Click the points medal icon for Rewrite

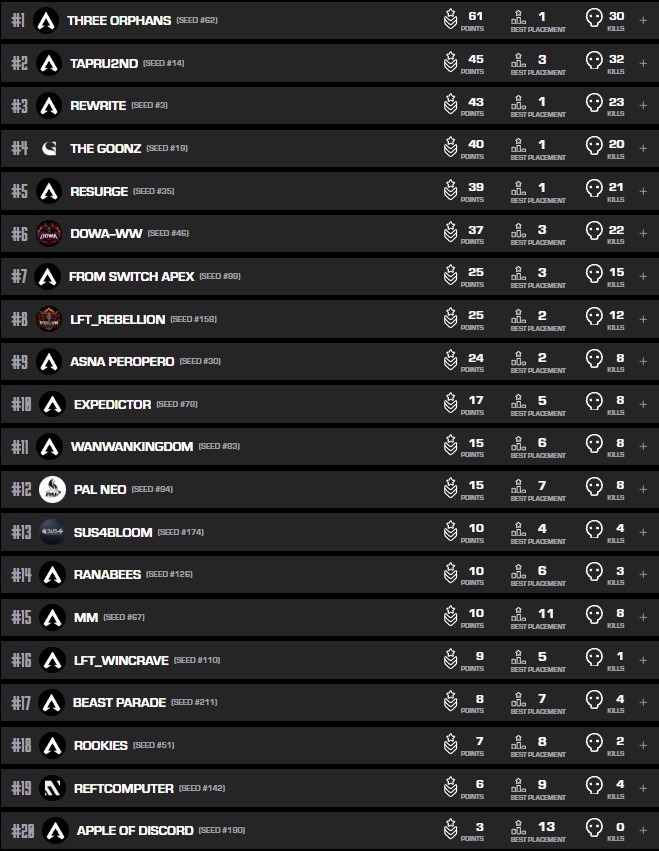click(451, 105)
